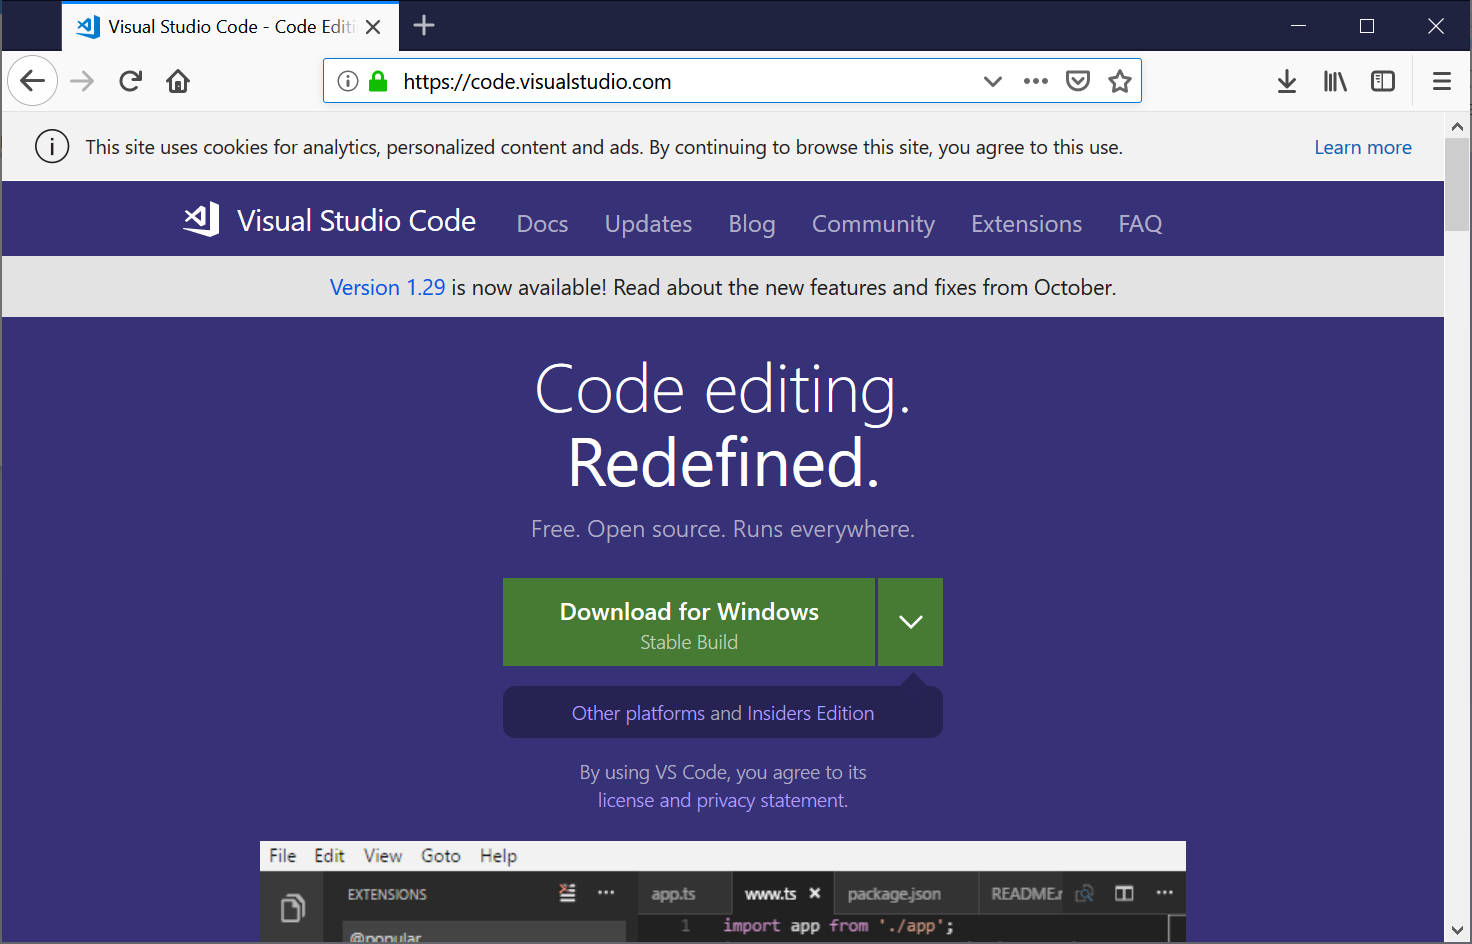Toggle the browser sidebar
Viewport: 1472px width, 944px height.
pos(1383,81)
